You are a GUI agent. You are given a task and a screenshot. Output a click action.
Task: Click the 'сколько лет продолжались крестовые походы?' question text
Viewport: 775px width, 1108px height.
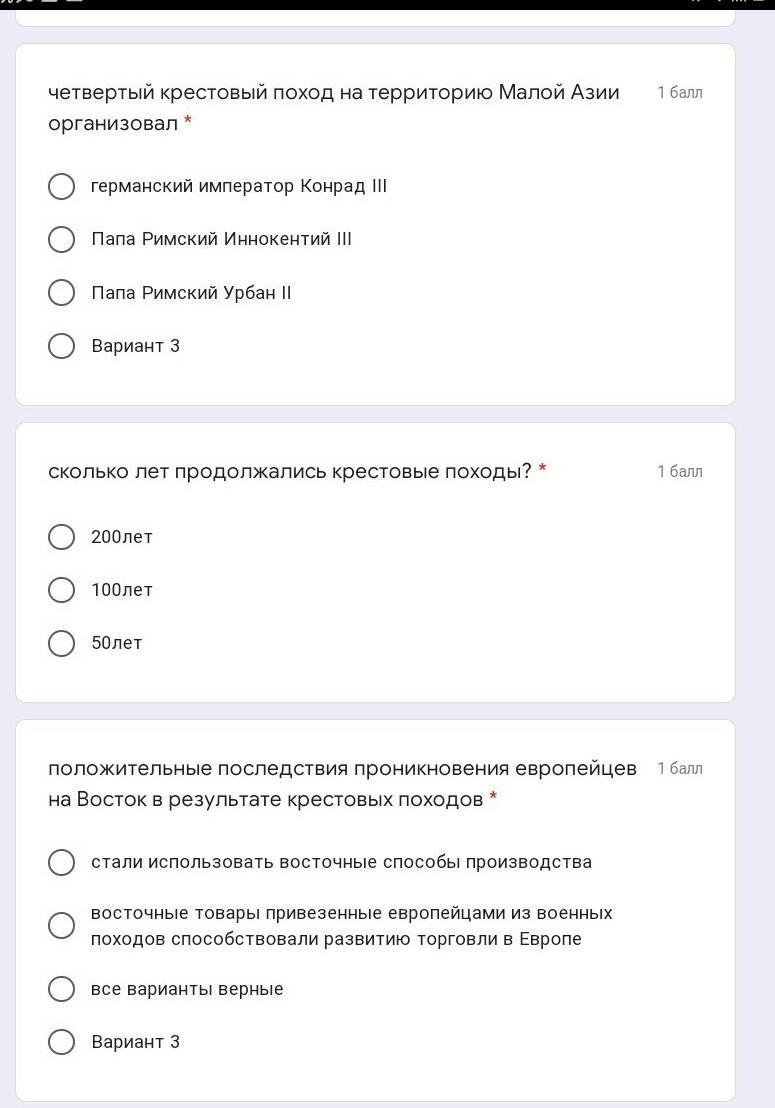pos(290,471)
